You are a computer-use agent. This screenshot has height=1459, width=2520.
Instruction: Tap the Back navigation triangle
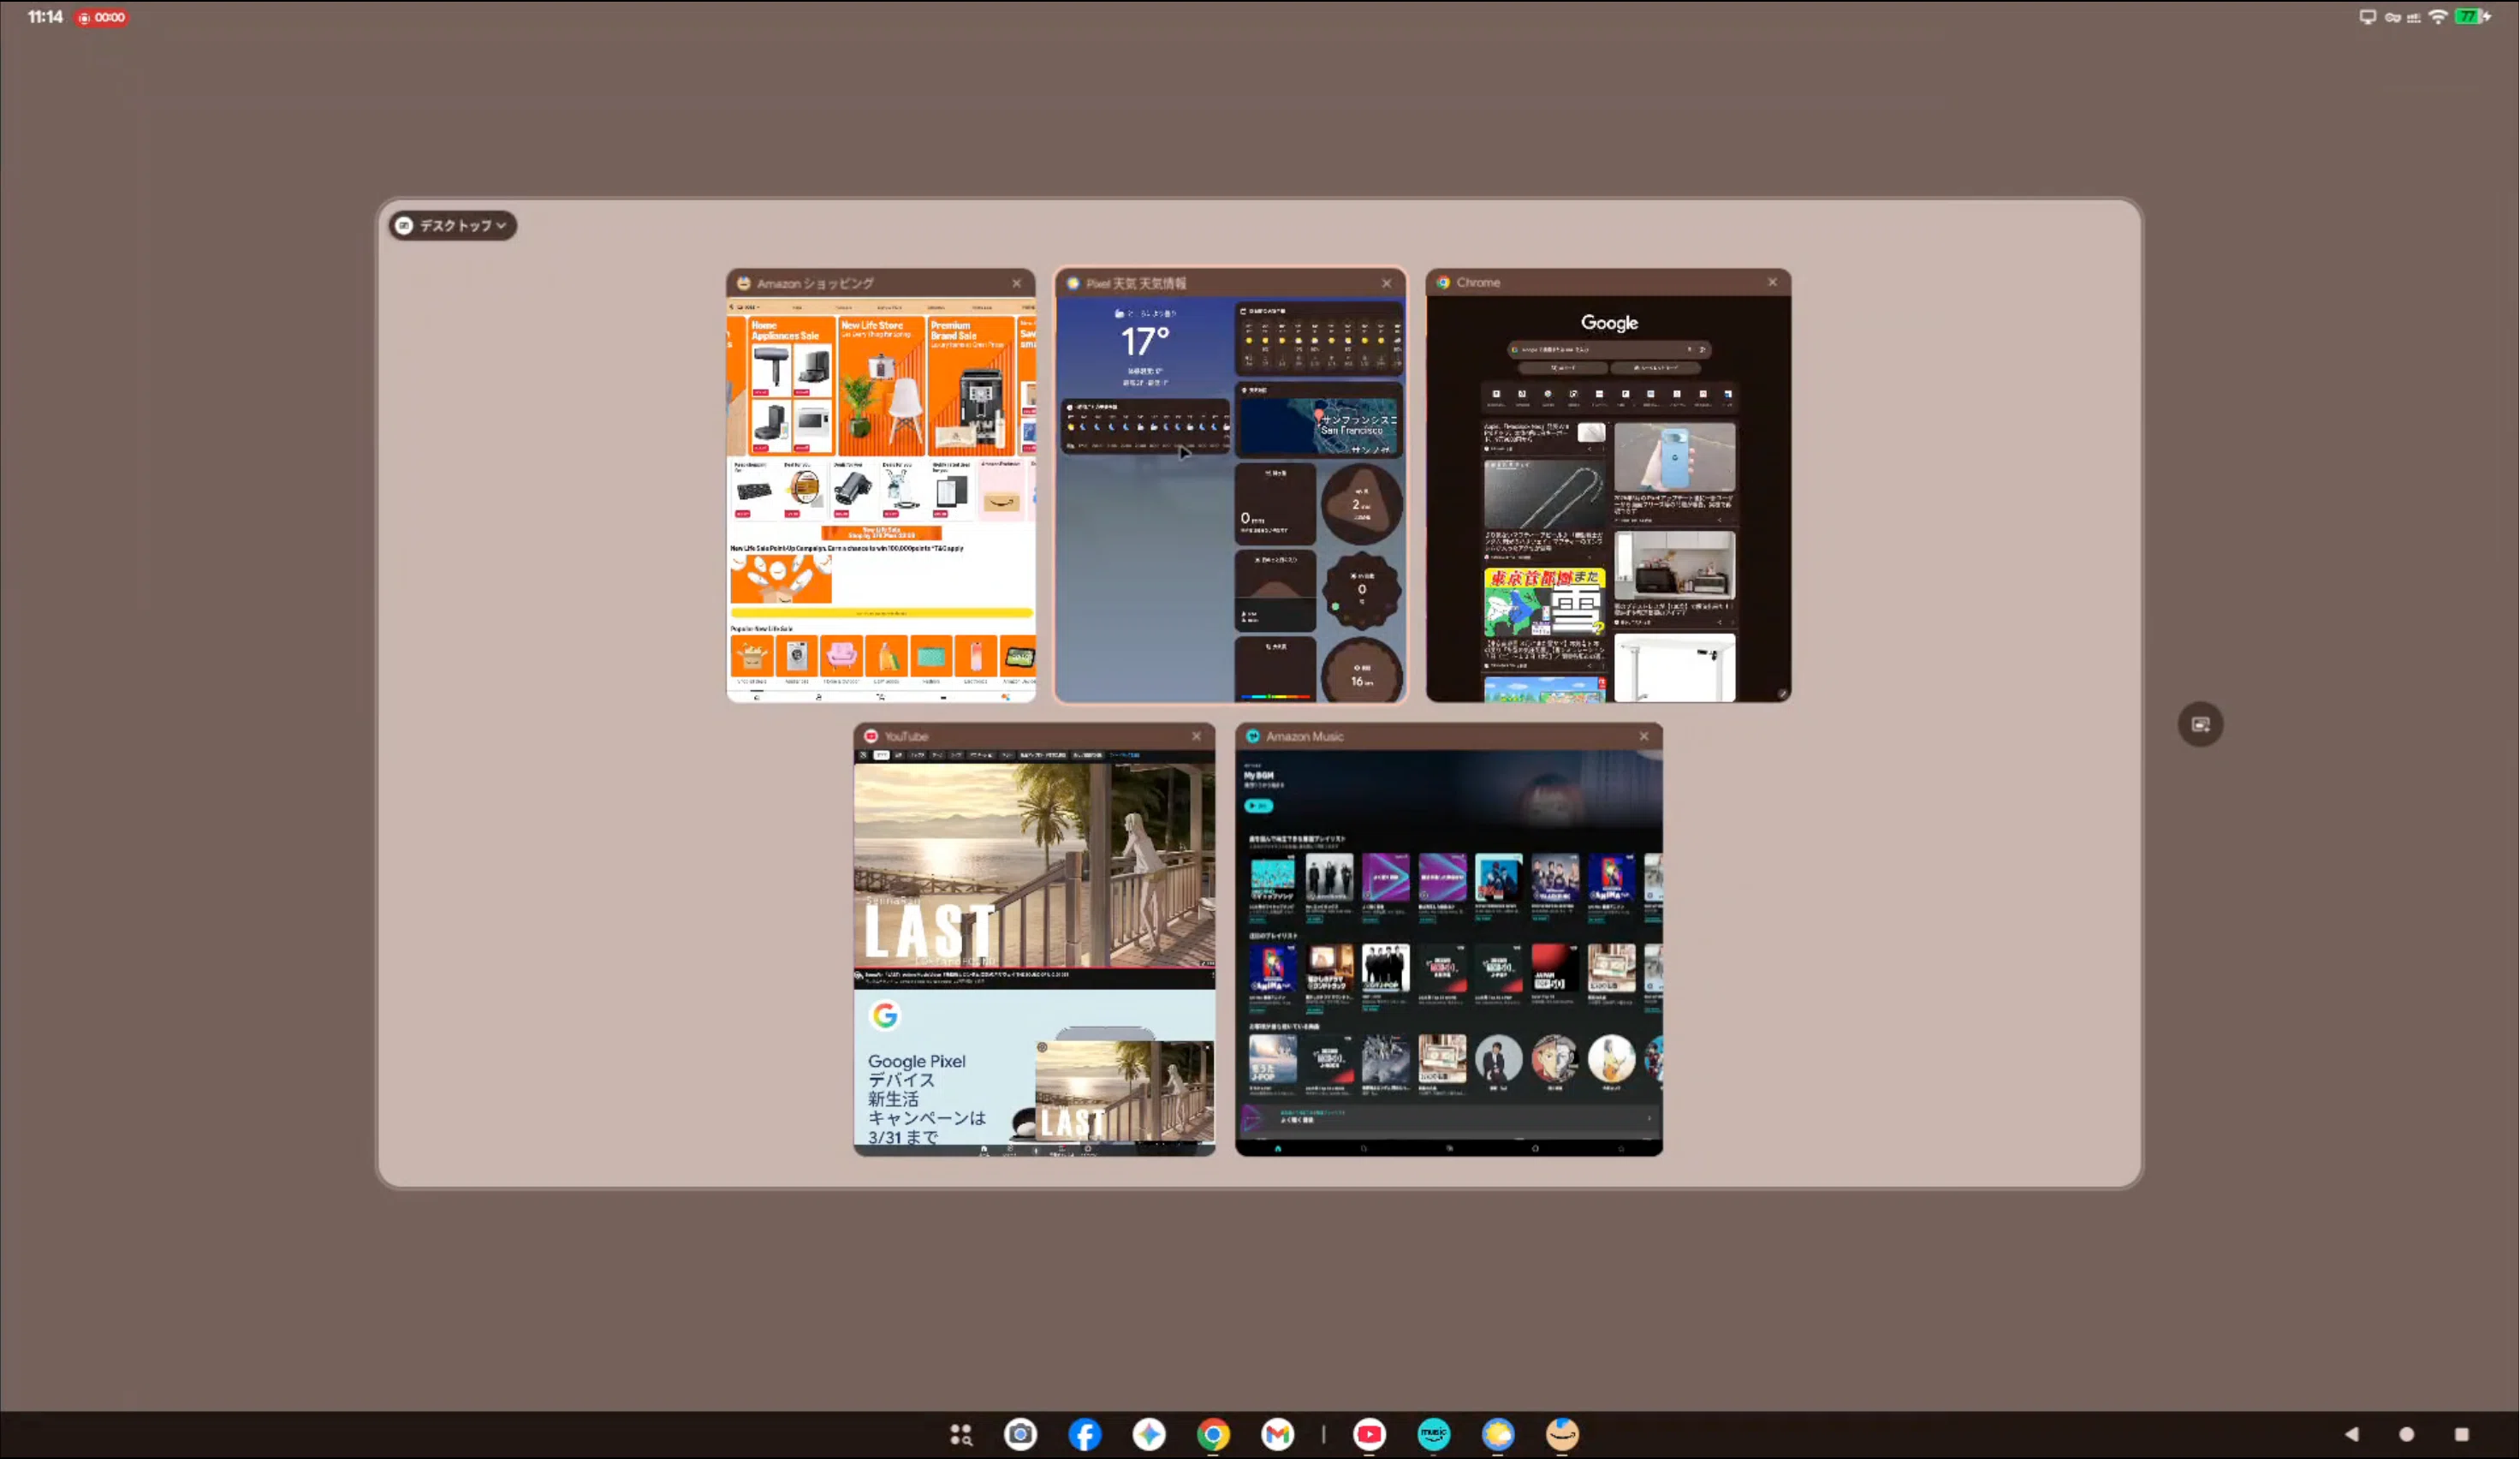(x=2351, y=1434)
